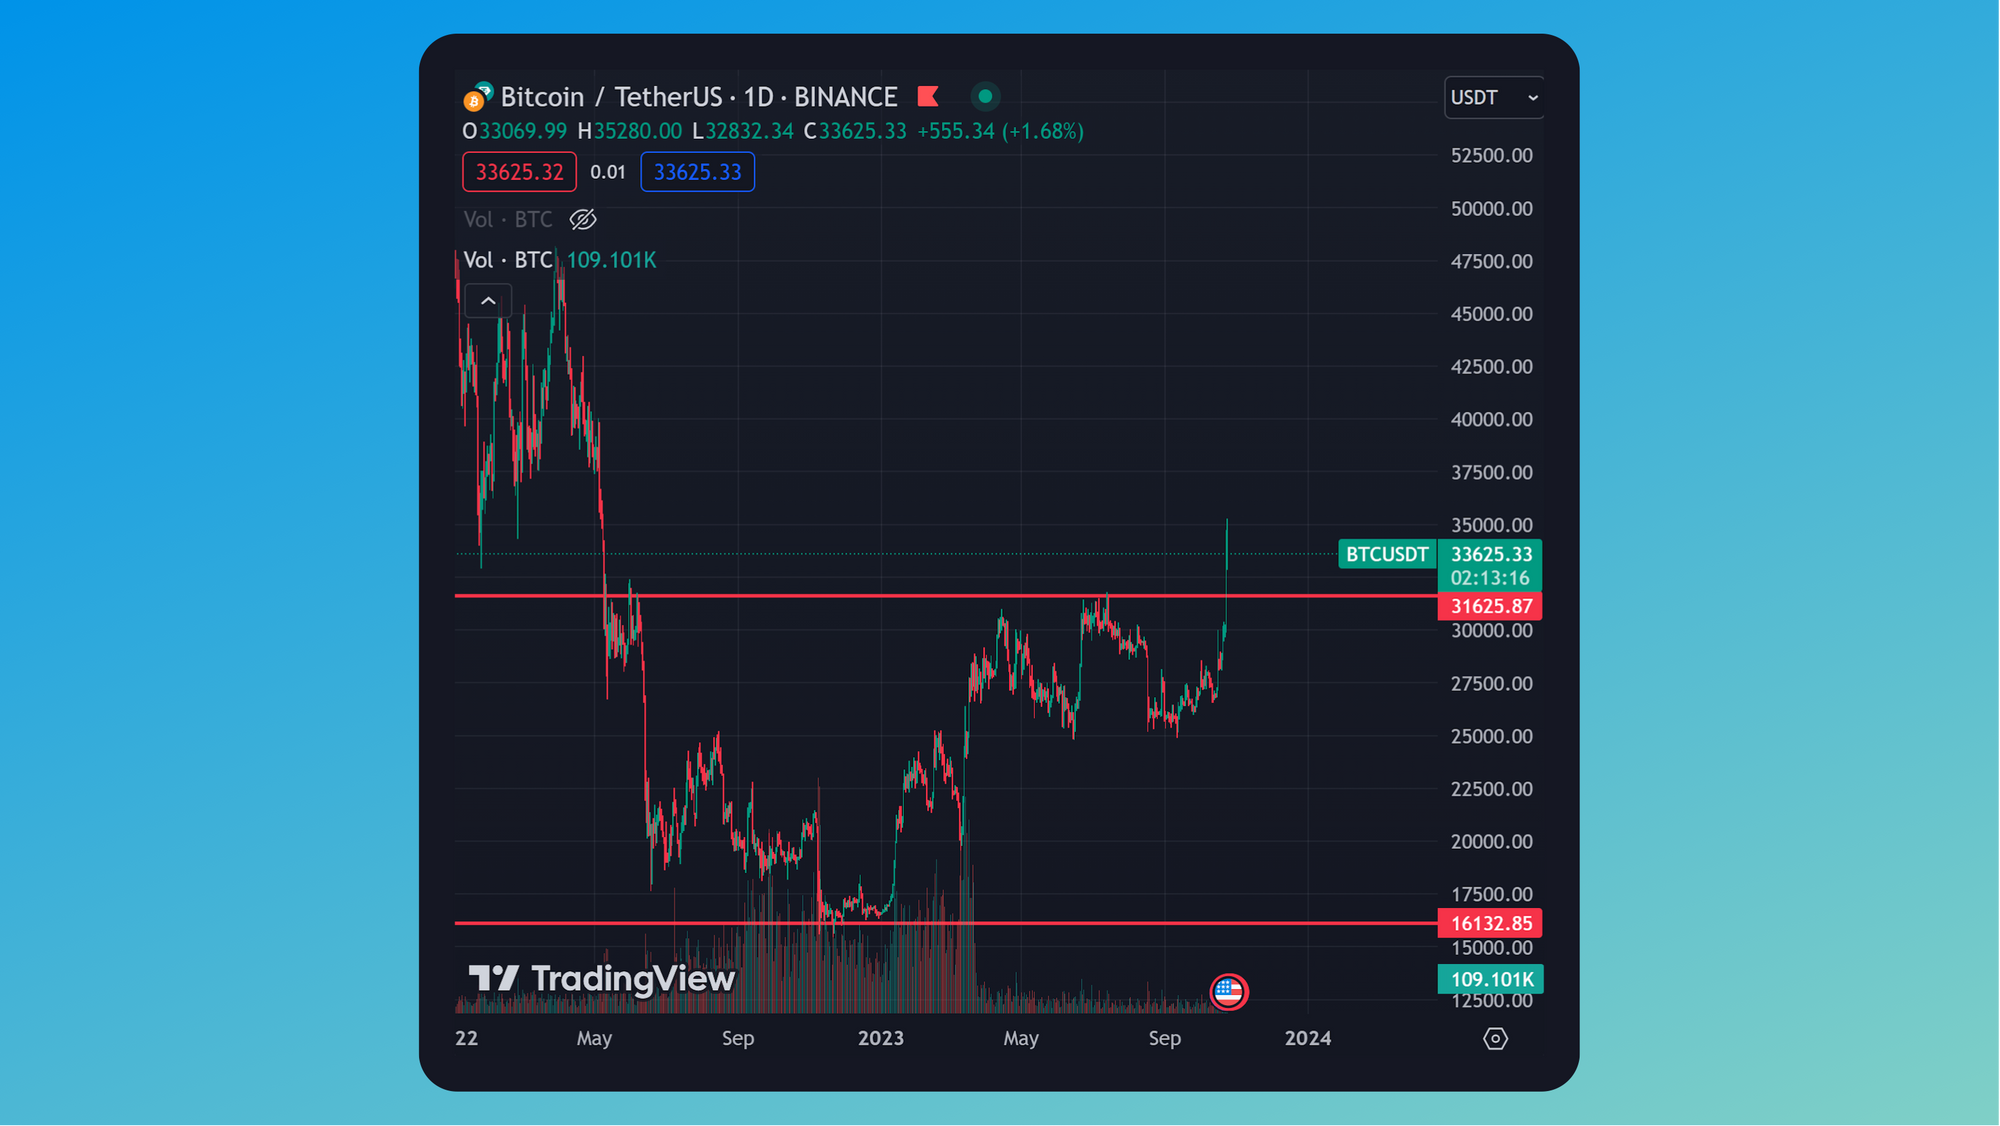
Task: Open the USDT currency dropdown
Action: [1493, 97]
